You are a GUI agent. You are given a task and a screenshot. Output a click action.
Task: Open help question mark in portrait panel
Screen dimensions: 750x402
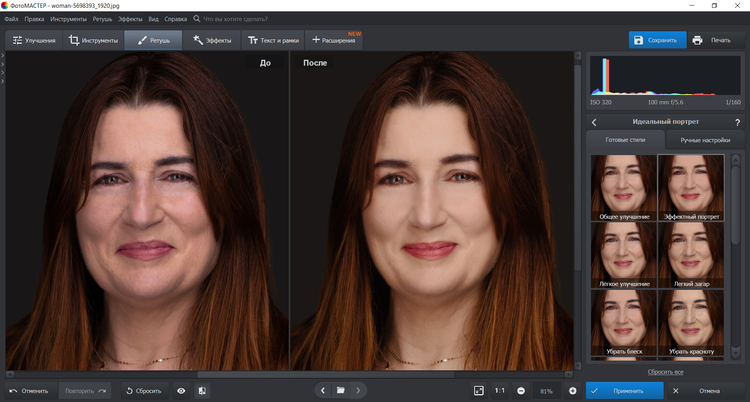737,122
